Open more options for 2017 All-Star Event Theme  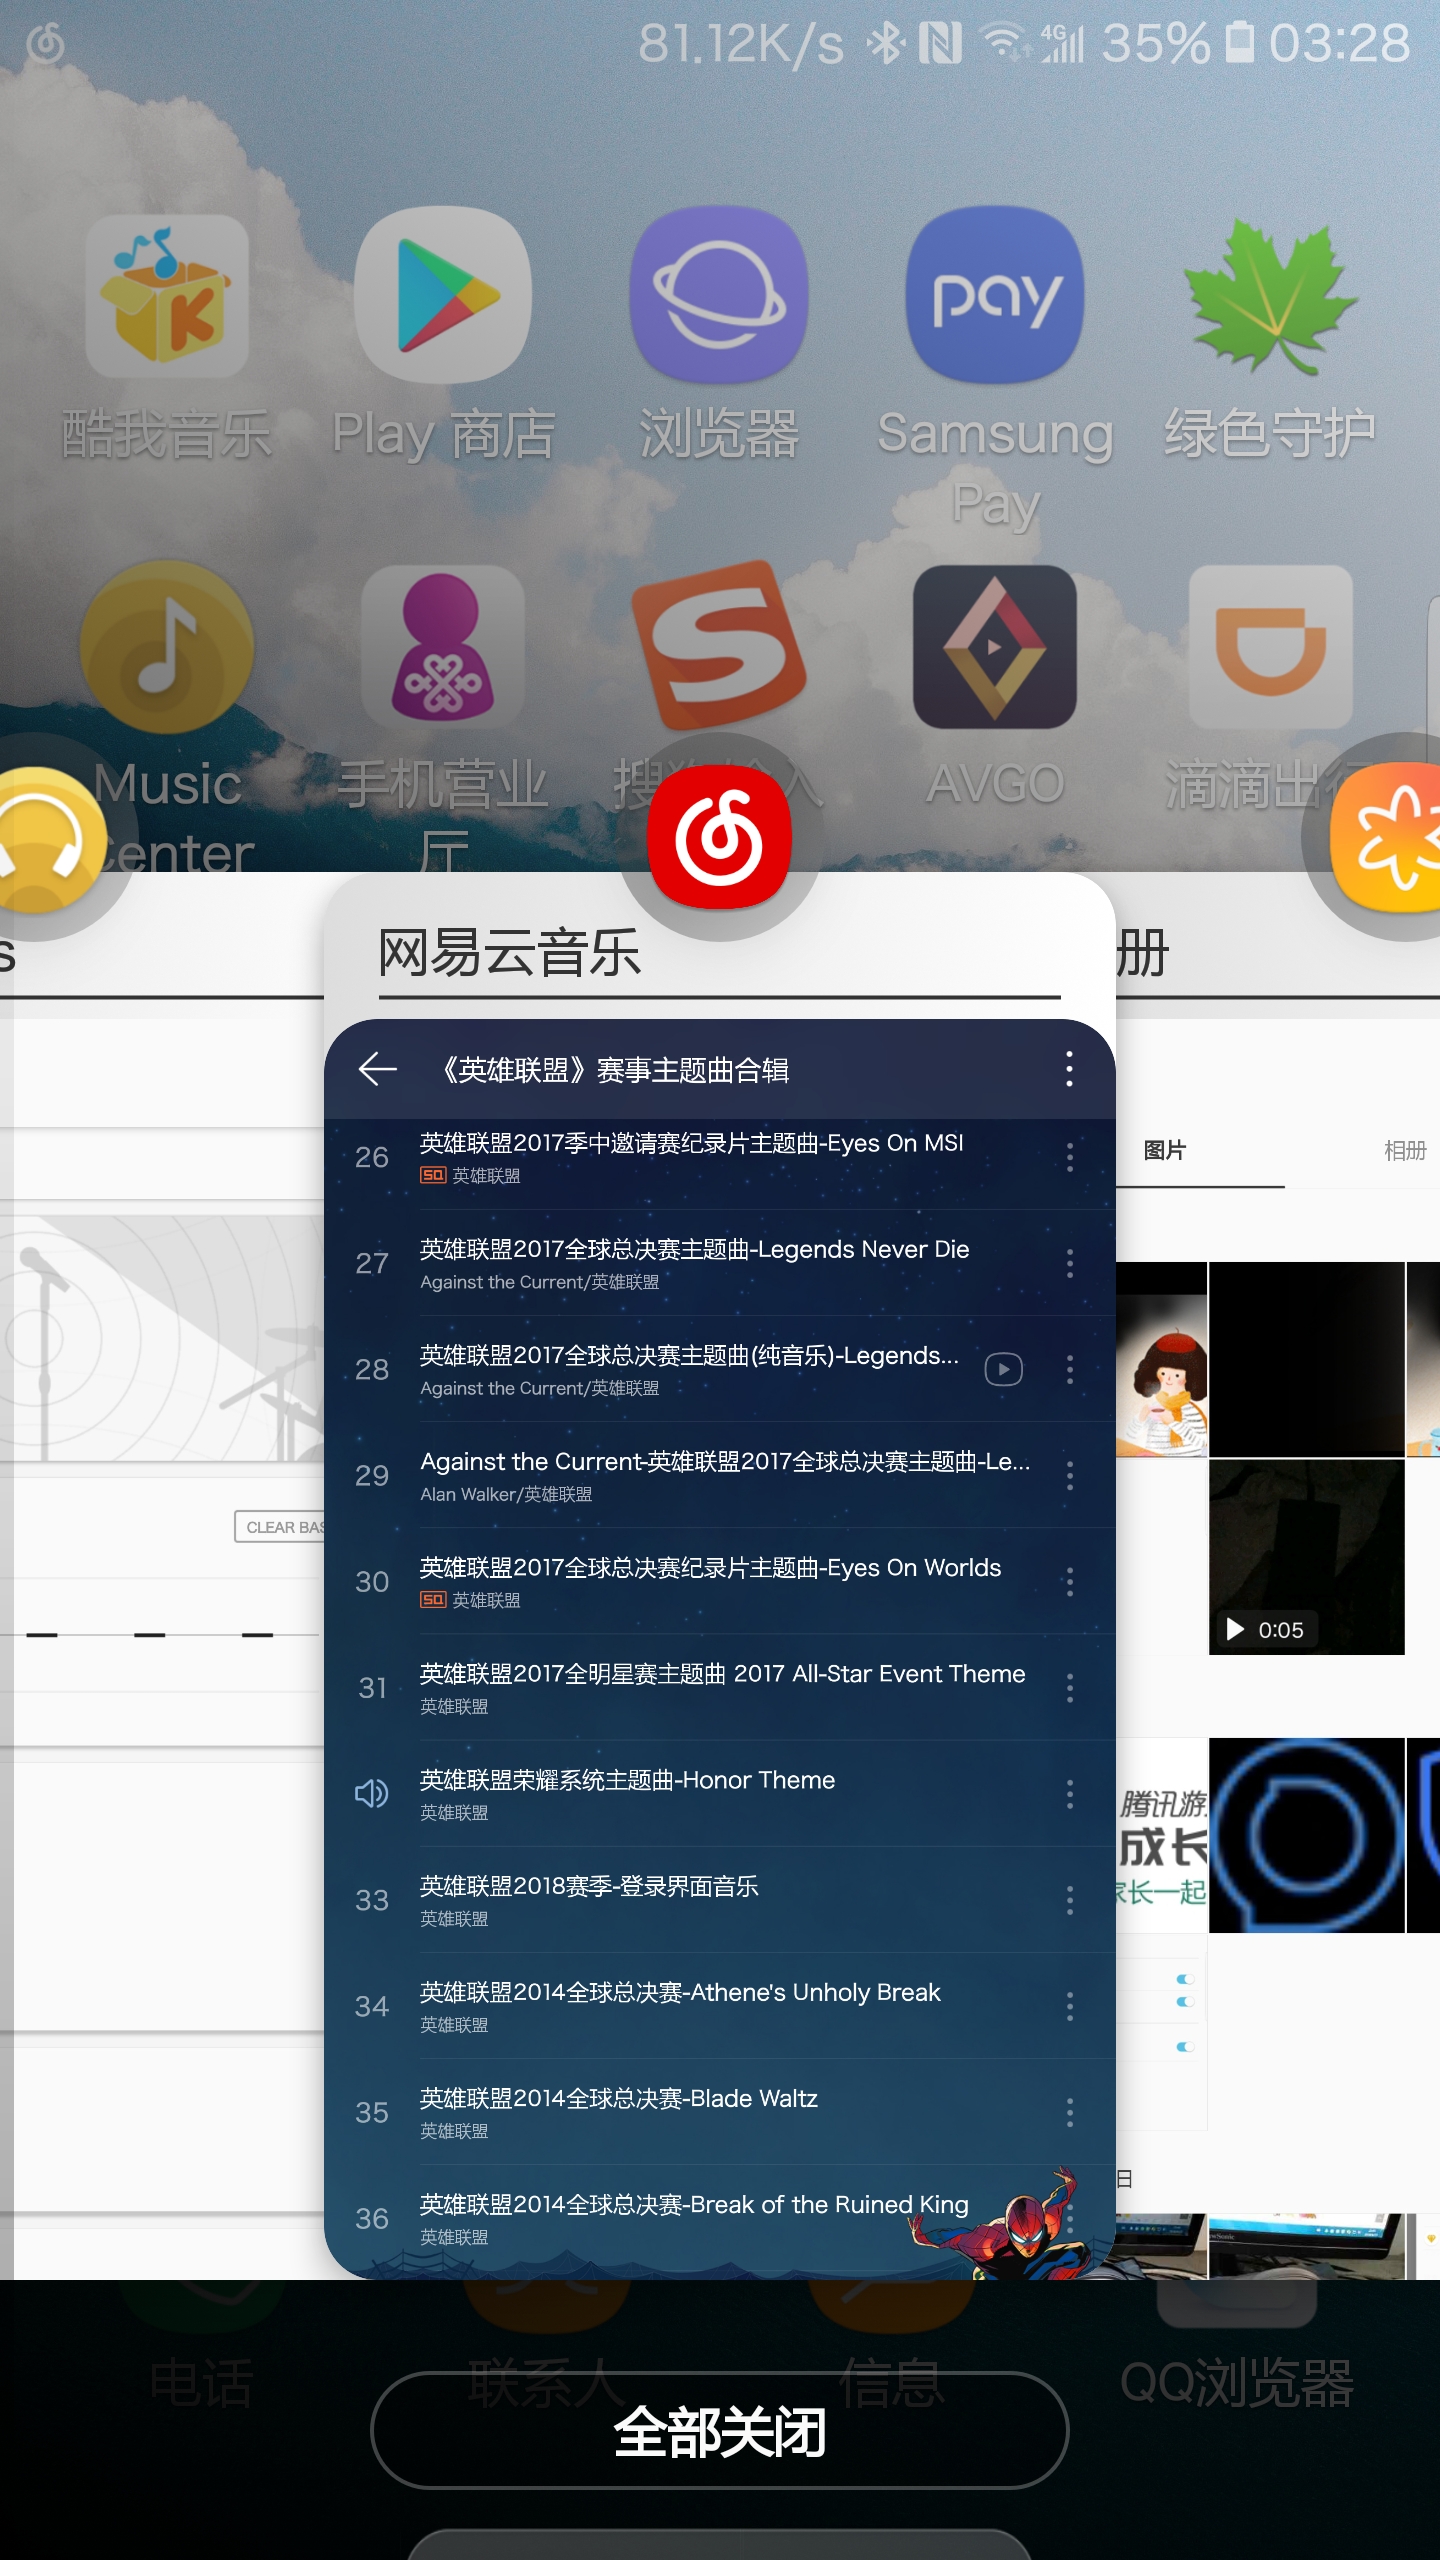click(x=1069, y=1688)
